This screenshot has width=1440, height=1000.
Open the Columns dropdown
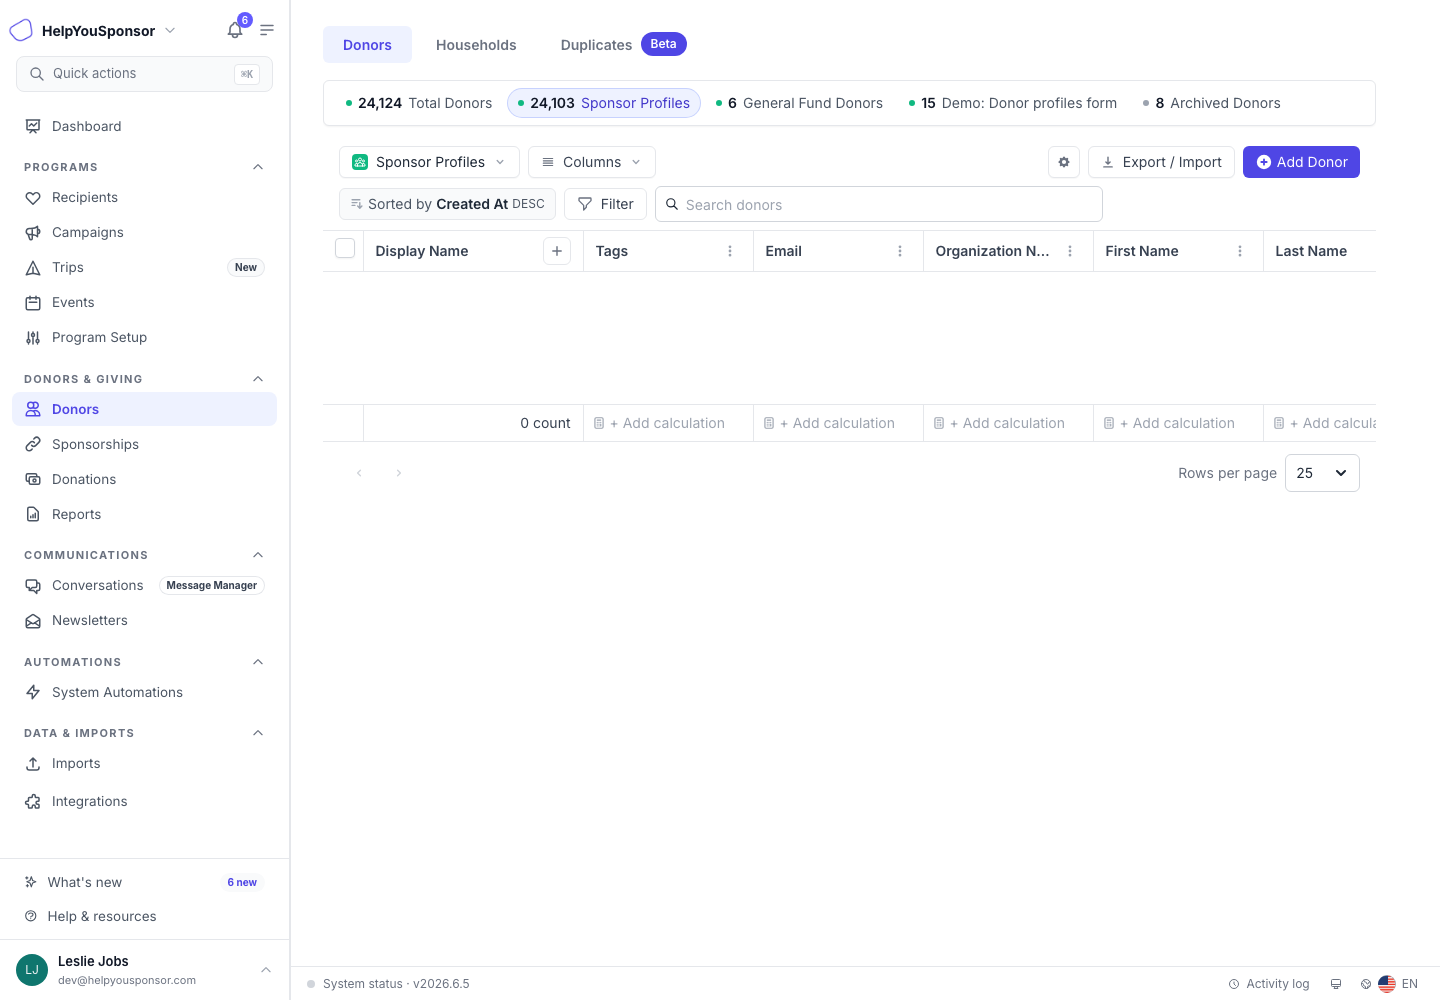point(592,162)
